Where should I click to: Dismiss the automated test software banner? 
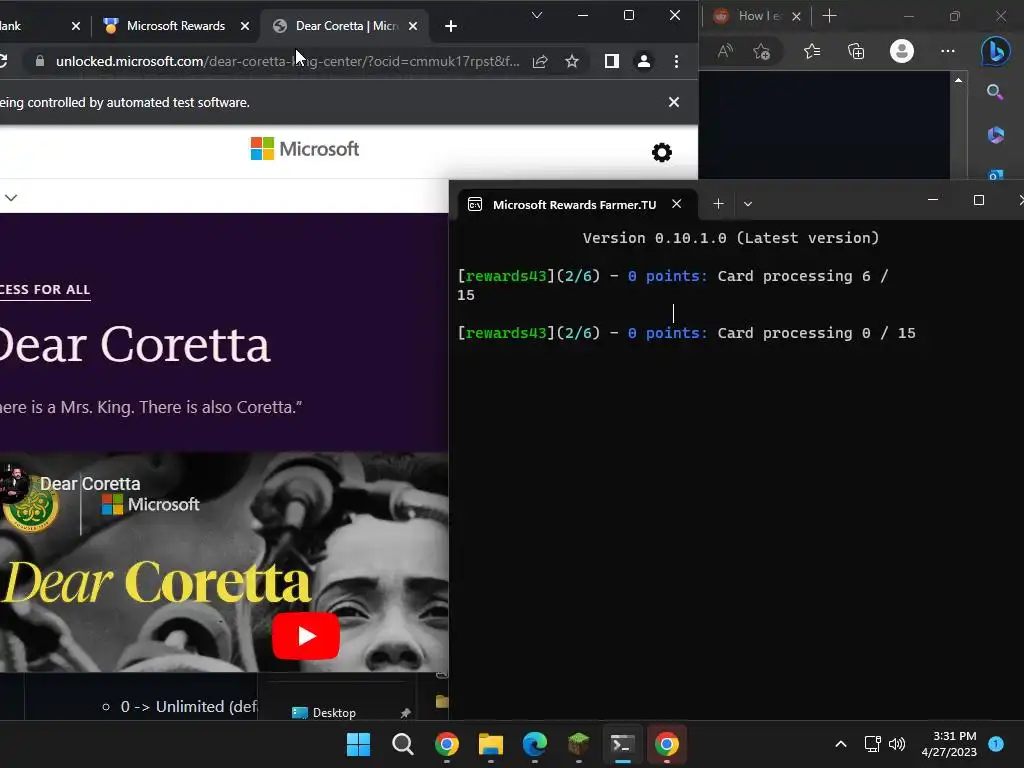pyautogui.click(x=674, y=102)
